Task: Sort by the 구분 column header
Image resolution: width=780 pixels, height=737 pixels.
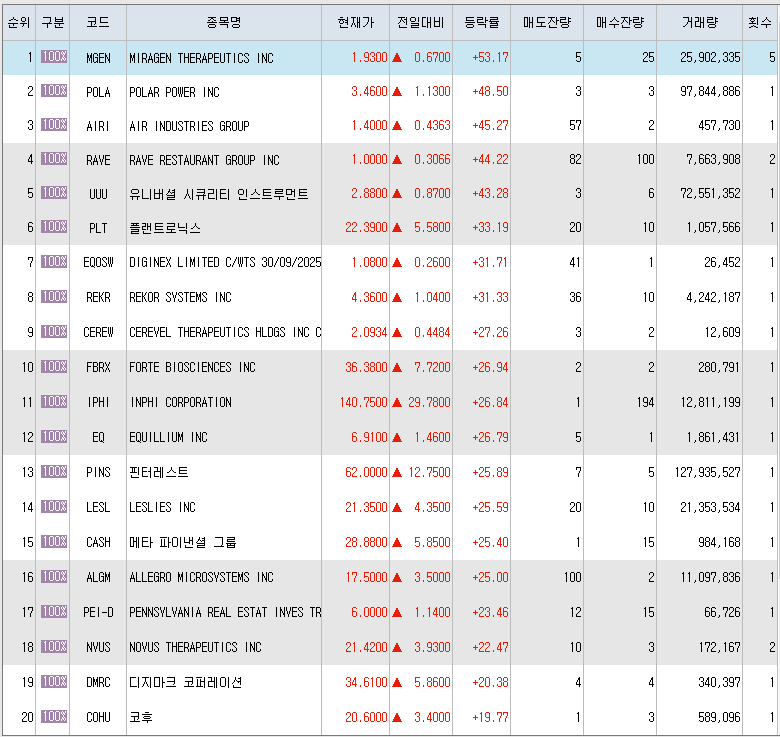Action: coord(53,22)
